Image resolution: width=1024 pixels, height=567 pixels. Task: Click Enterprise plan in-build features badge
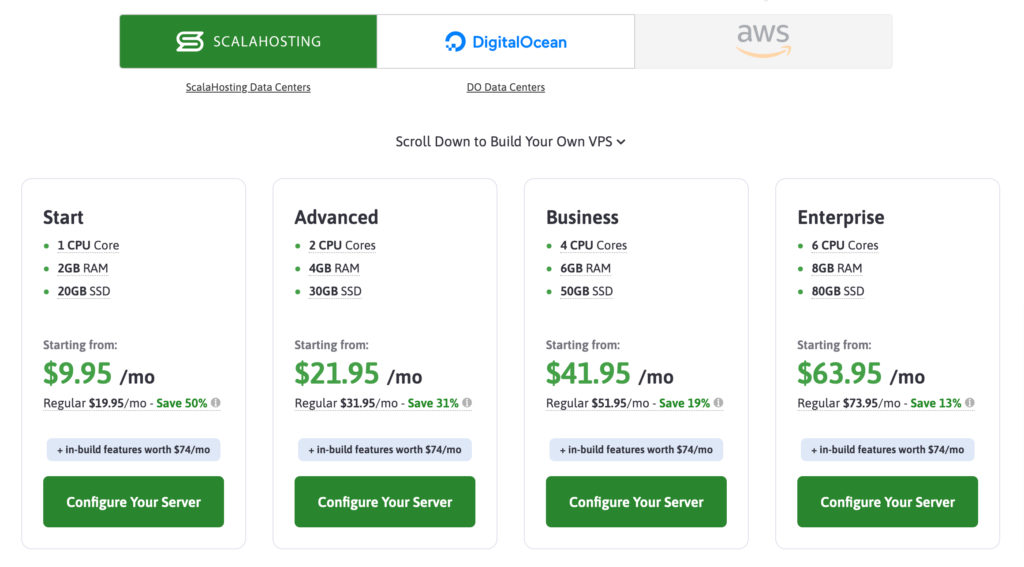pyautogui.click(x=888, y=449)
